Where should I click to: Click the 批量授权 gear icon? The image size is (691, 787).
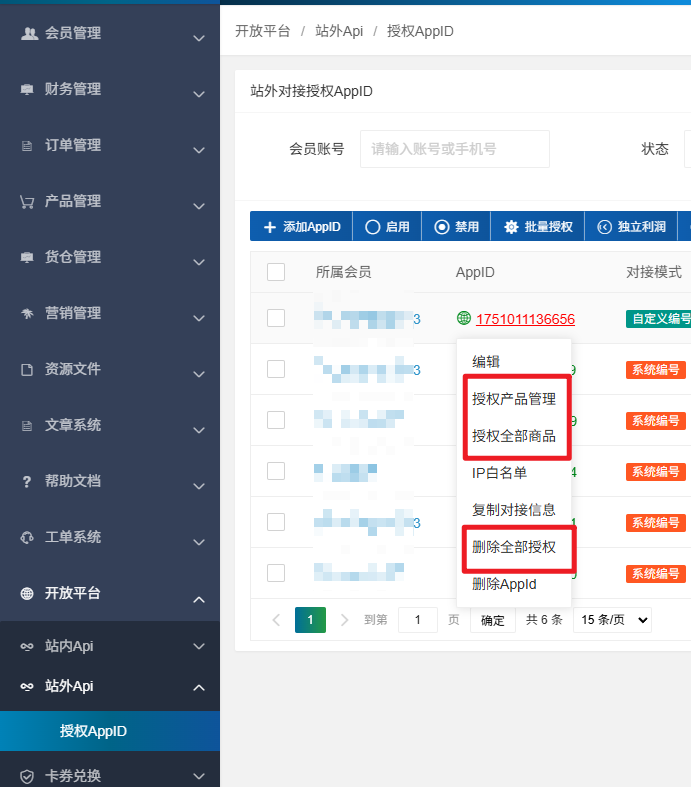pyautogui.click(x=511, y=227)
